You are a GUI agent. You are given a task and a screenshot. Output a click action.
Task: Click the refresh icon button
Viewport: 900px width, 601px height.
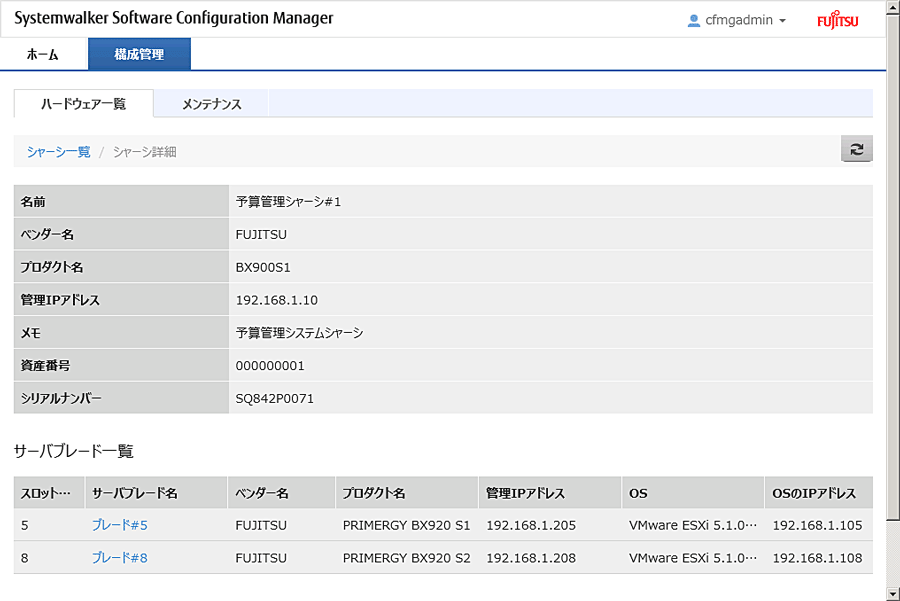856,149
